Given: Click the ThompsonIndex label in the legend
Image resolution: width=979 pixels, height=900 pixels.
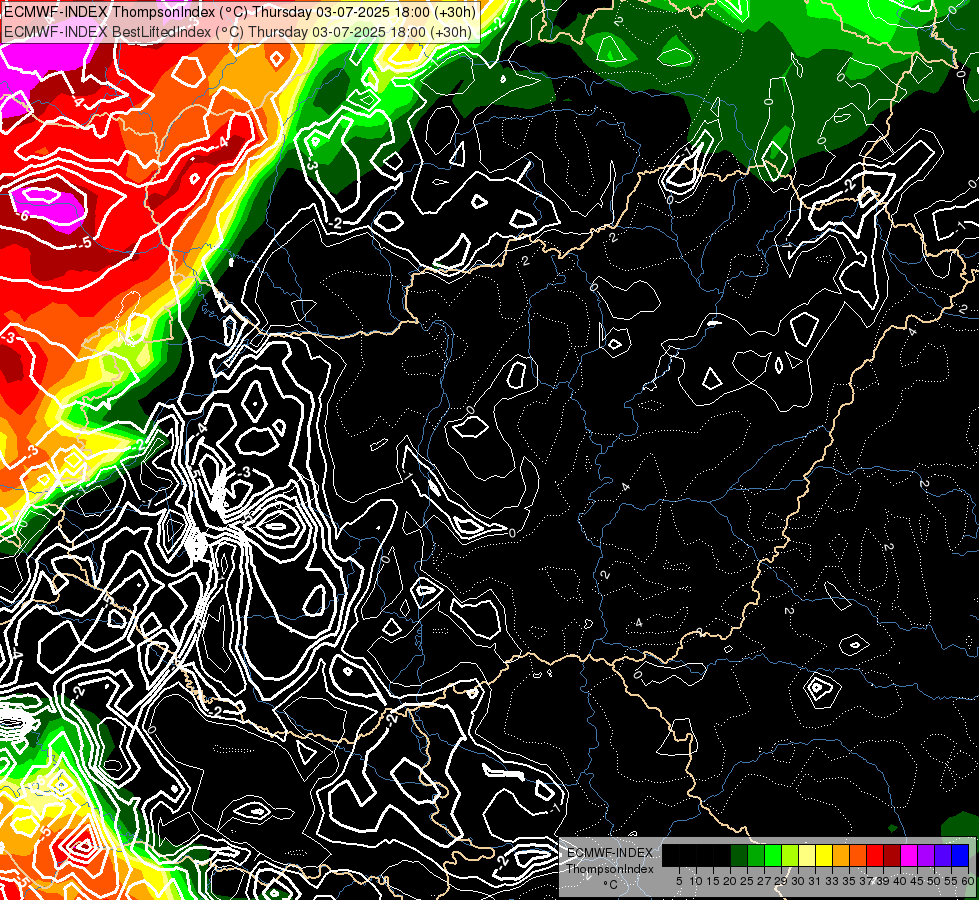Looking at the screenshot, I should (x=610, y=869).
